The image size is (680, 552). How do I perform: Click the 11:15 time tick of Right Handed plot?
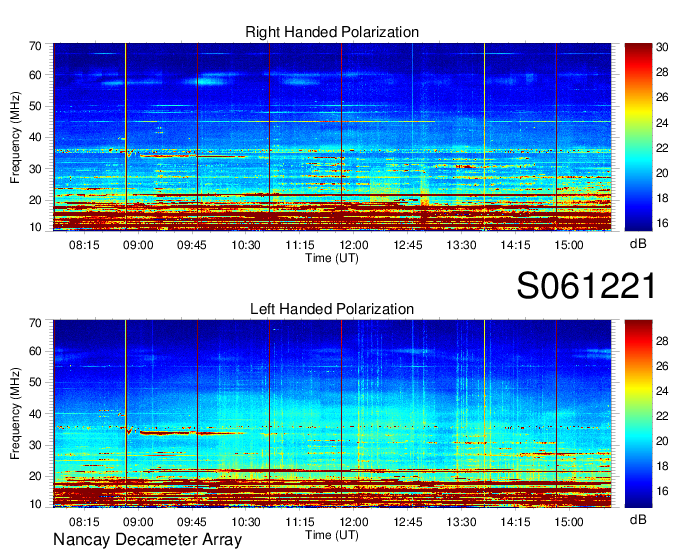tap(300, 245)
